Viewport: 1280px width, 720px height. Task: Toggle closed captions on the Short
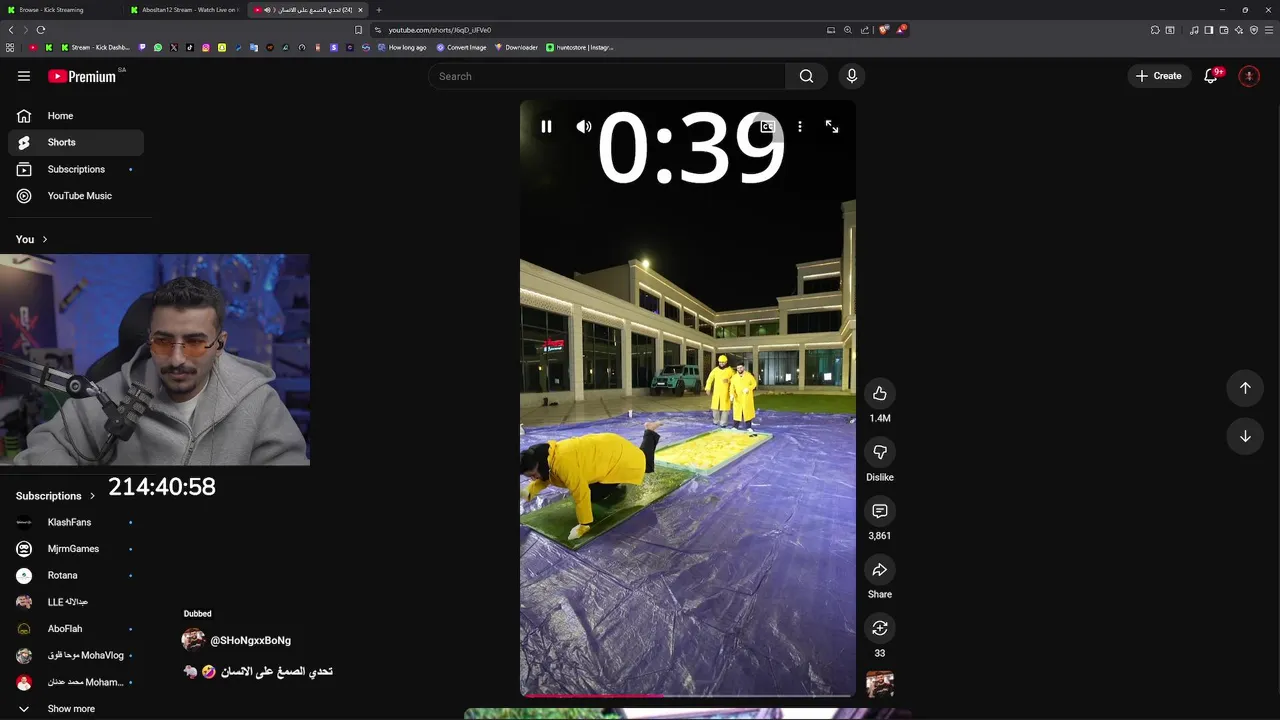coord(767,127)
